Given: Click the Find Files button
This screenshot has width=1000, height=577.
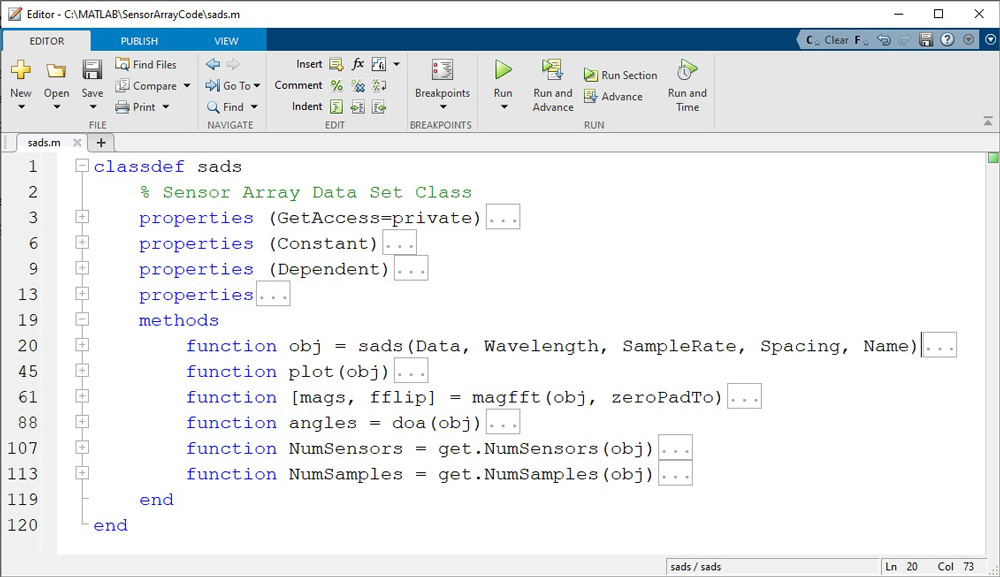Looking at the screenshot, I should (x=150, y=64).
